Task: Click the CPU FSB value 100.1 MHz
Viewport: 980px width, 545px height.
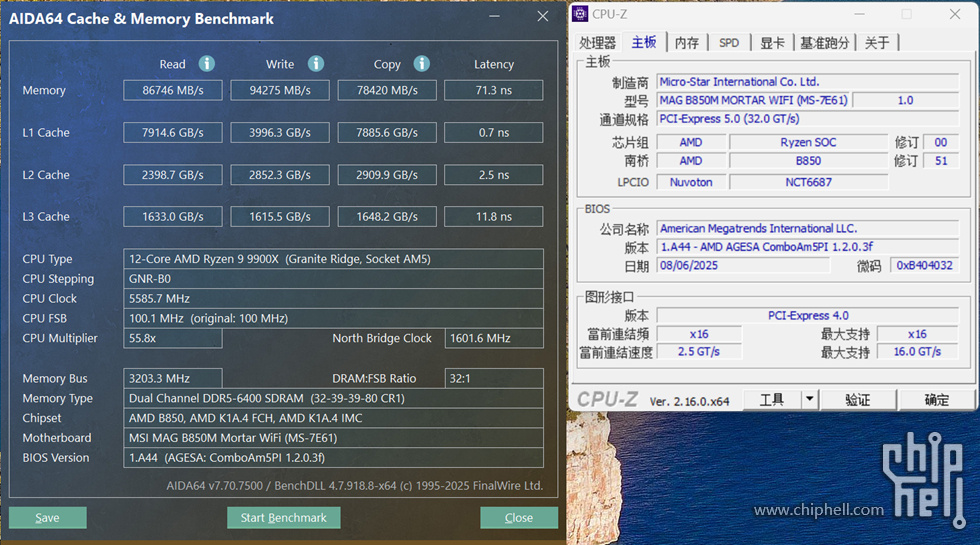Action: [333, 318]
